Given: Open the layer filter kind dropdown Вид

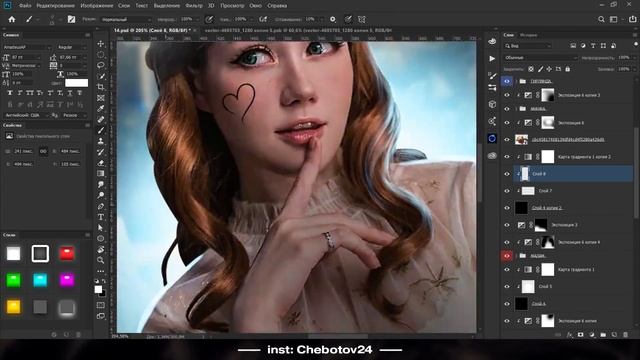Looking at the screenshot, I should (x=528, y=46).
